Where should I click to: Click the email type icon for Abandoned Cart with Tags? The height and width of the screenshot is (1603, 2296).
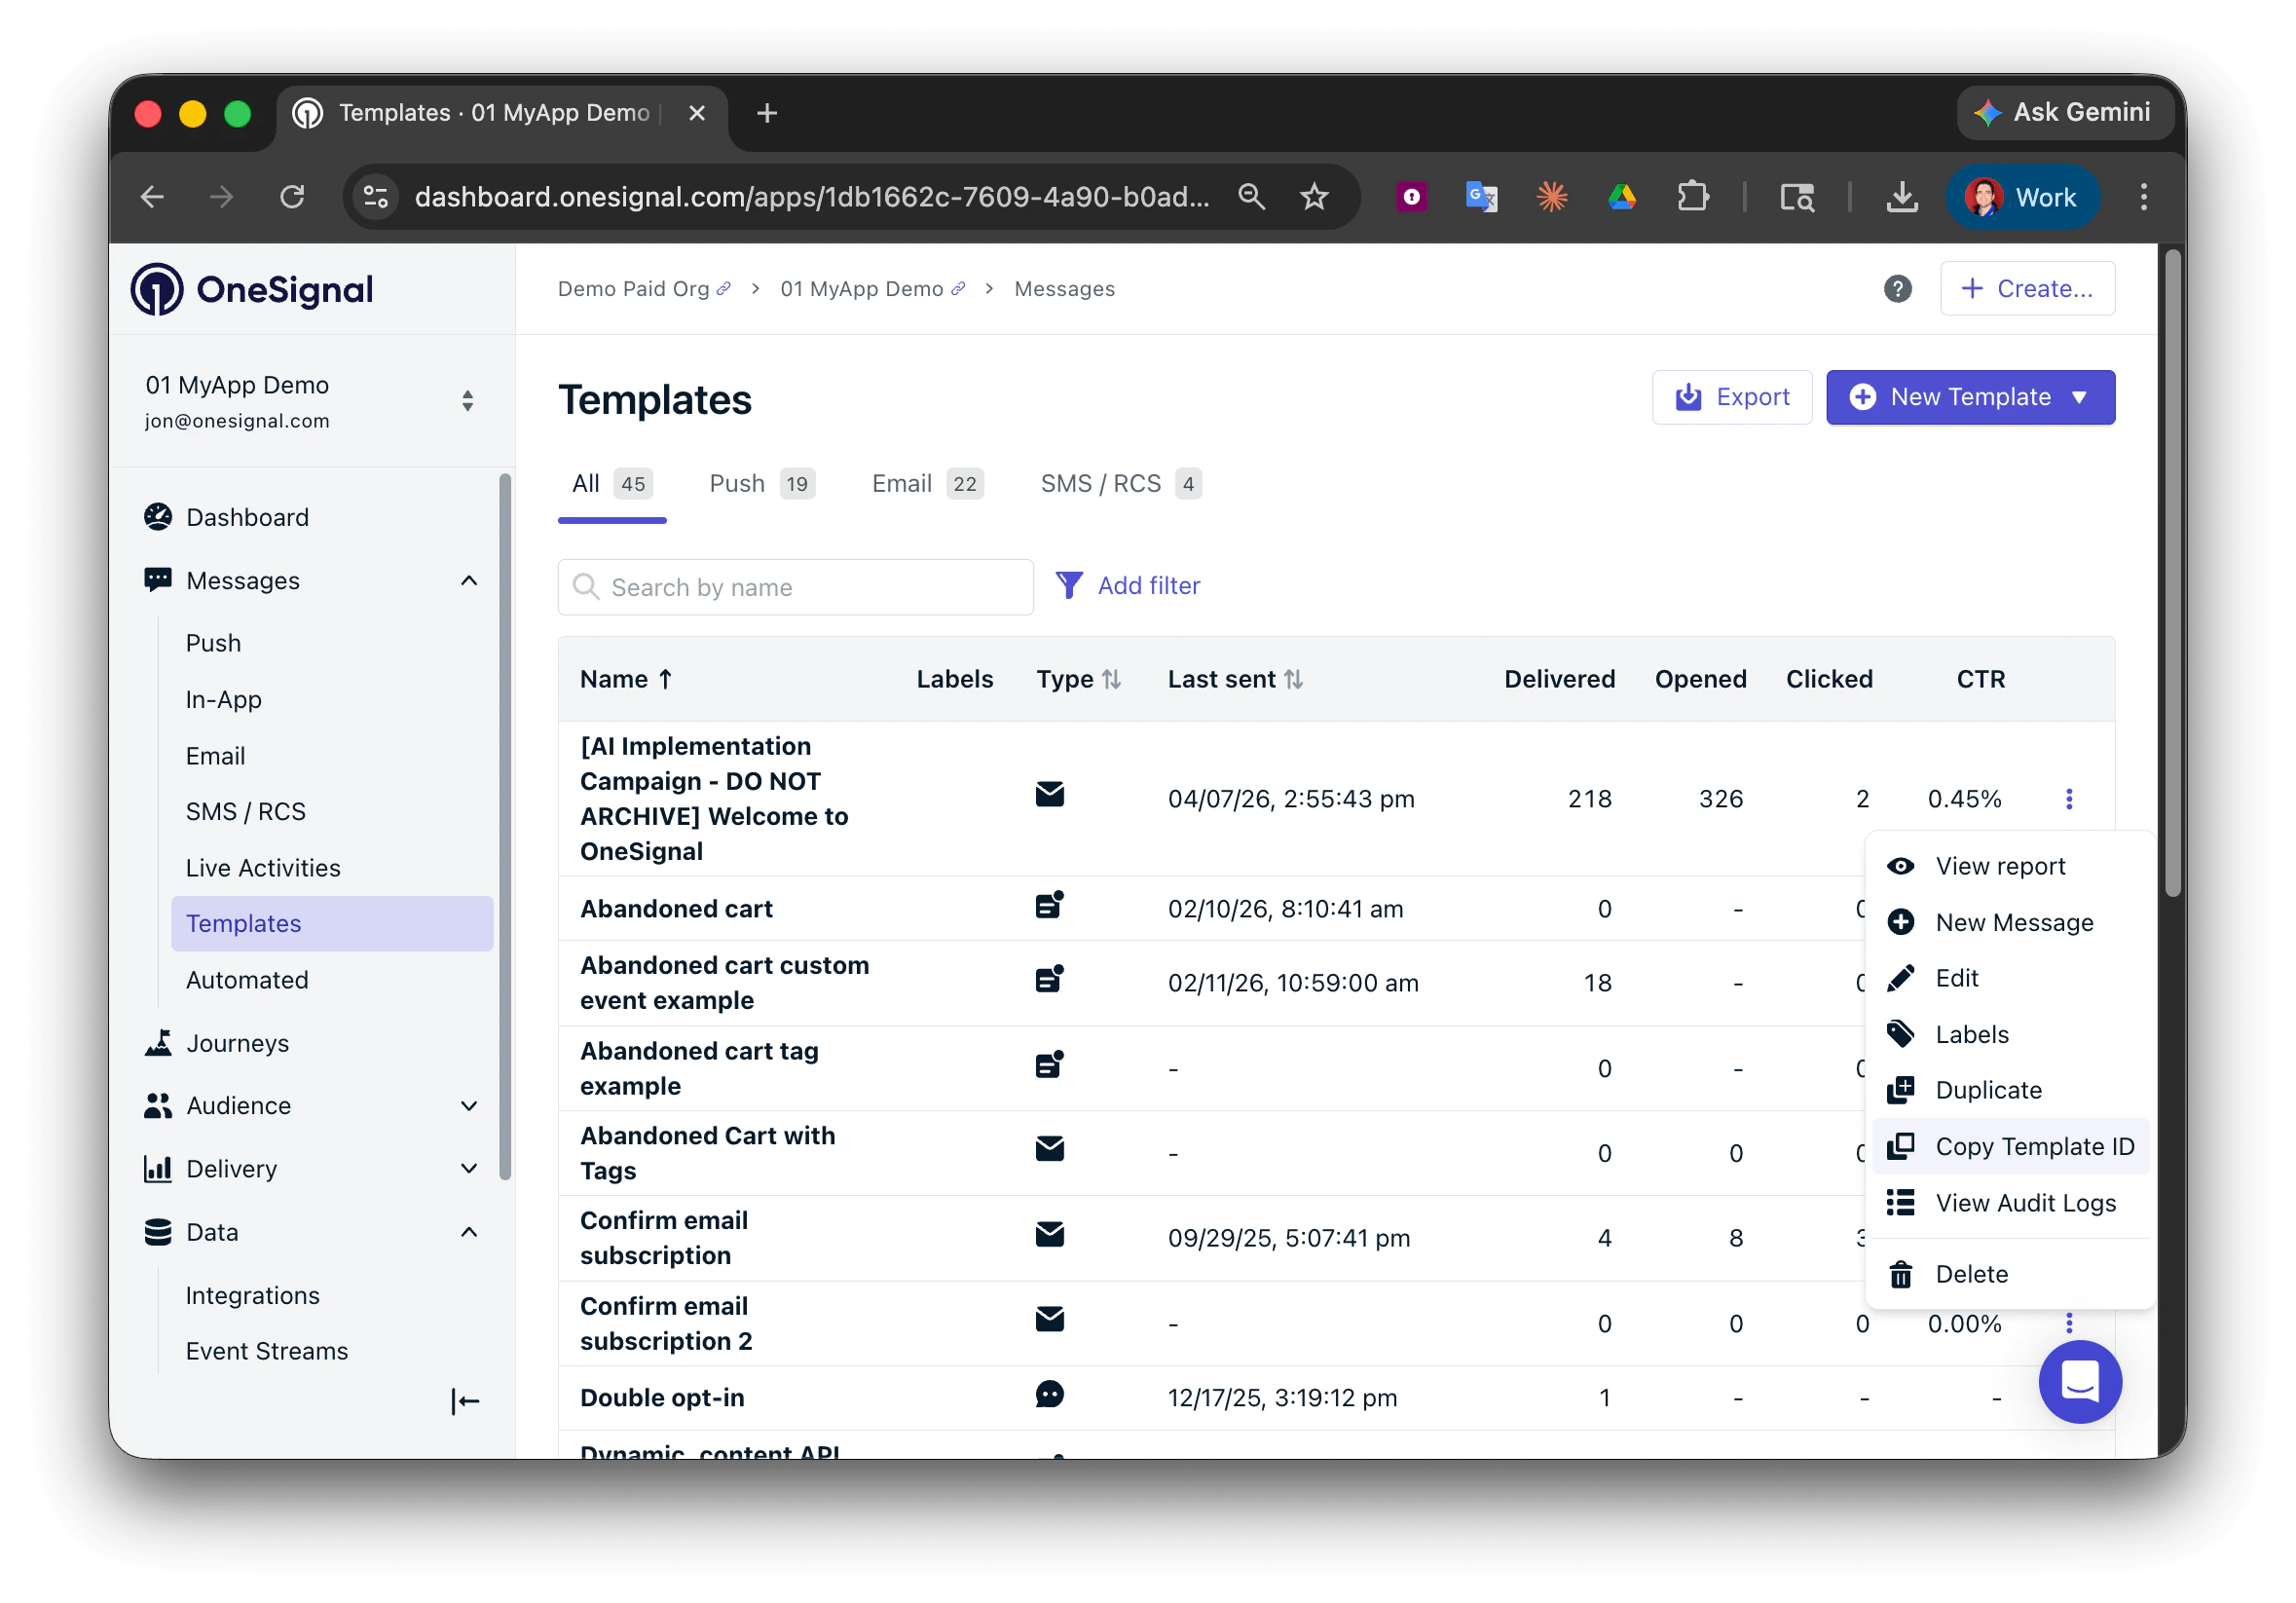1049,1149
